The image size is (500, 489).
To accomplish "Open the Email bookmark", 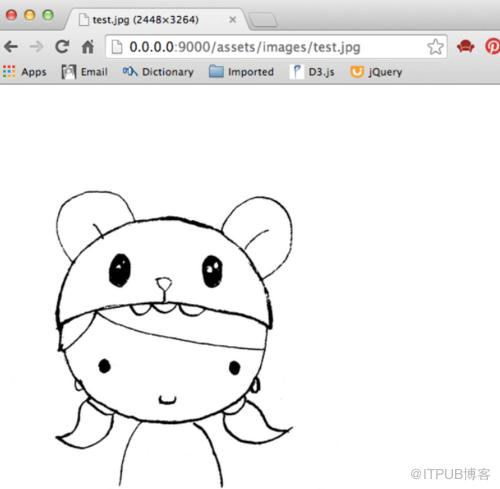I will pos(85,72).
